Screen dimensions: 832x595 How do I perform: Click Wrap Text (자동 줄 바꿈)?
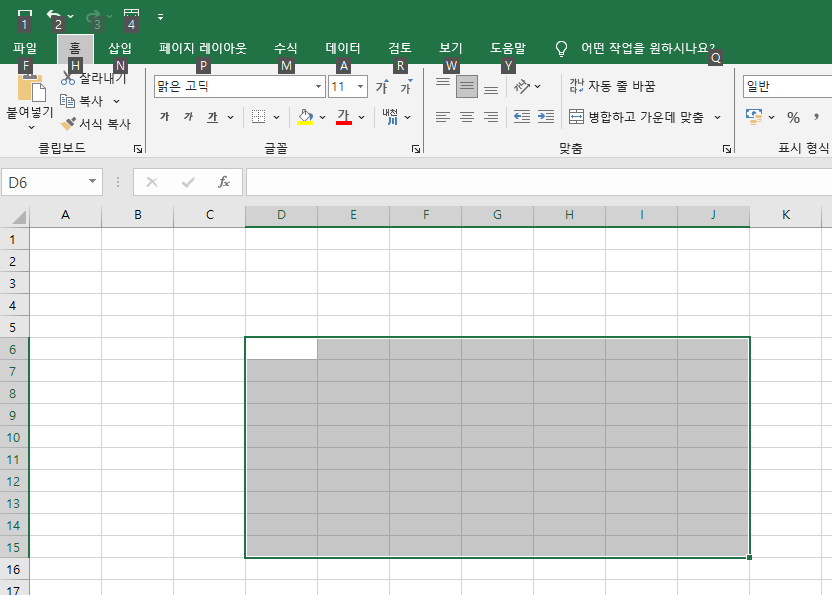coord(612,86)
